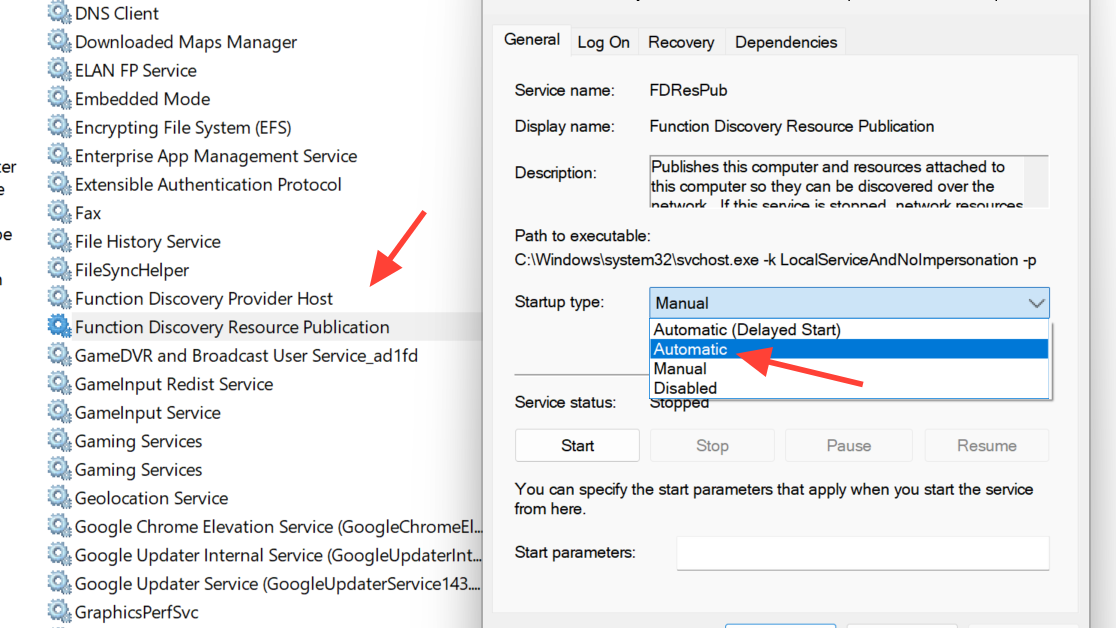Choose Manual in the startup type list
Screen dimensions: 1116x628
tap(681, 369)
